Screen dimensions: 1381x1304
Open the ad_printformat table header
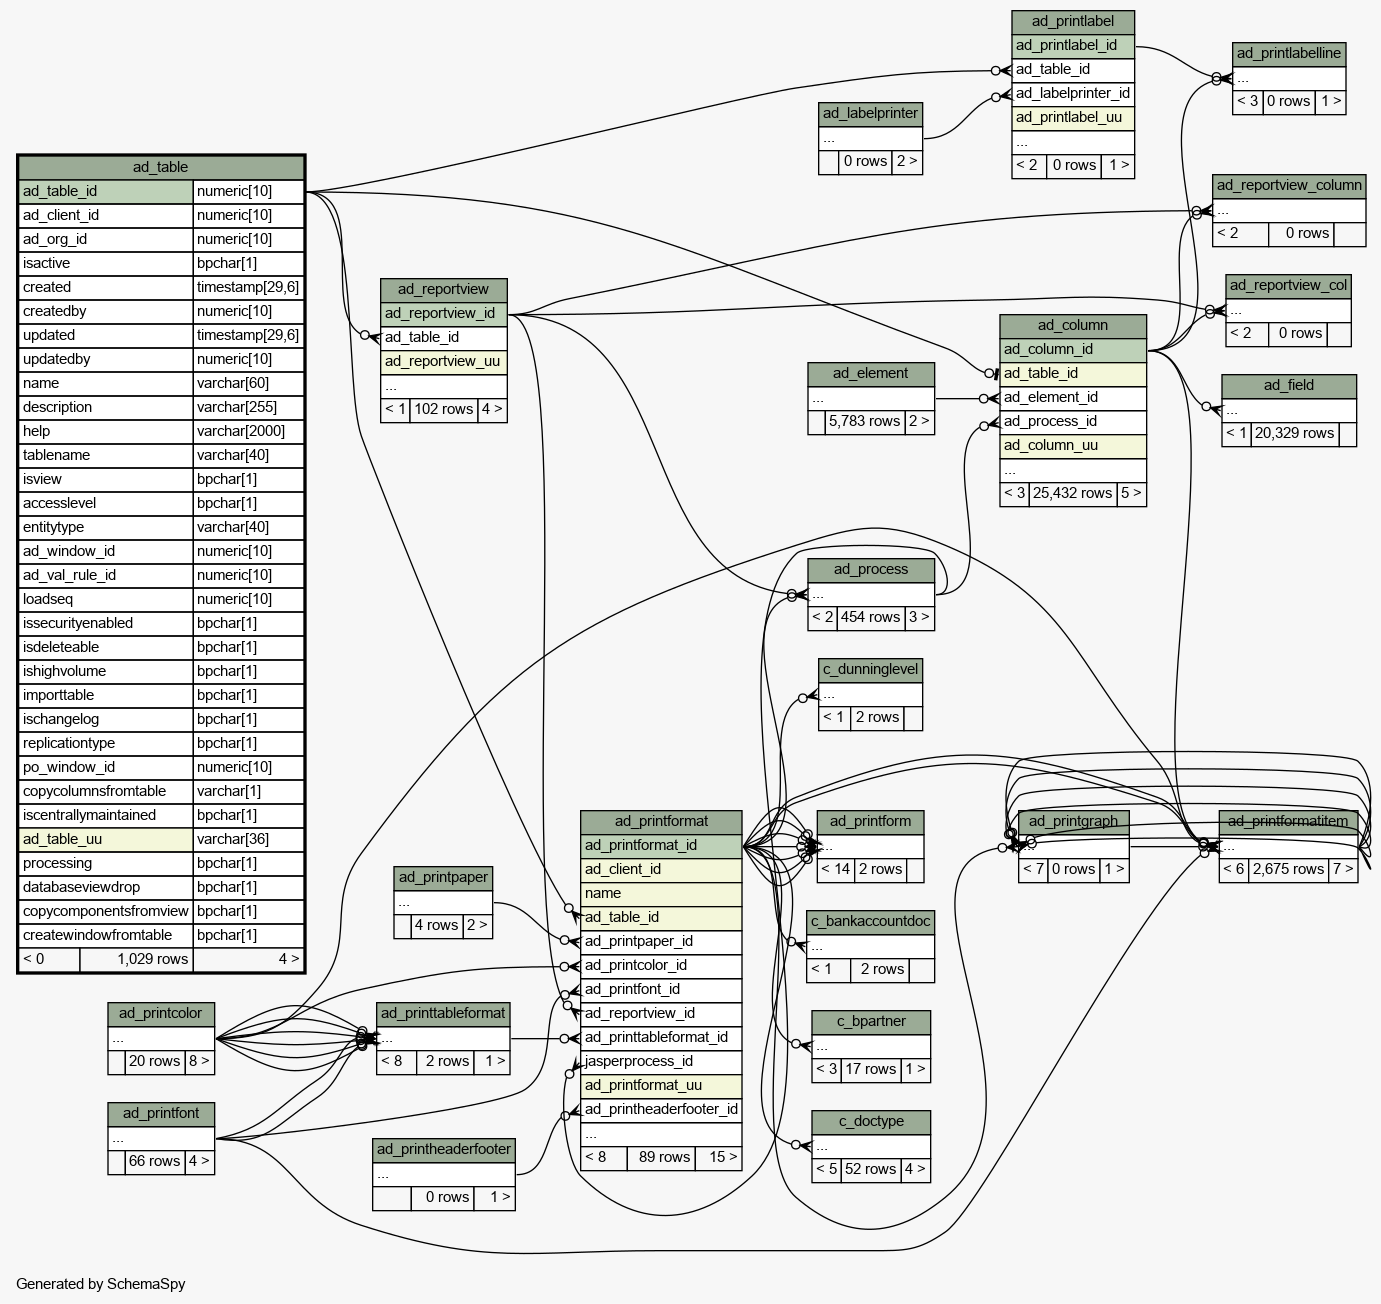click(661, 821)
